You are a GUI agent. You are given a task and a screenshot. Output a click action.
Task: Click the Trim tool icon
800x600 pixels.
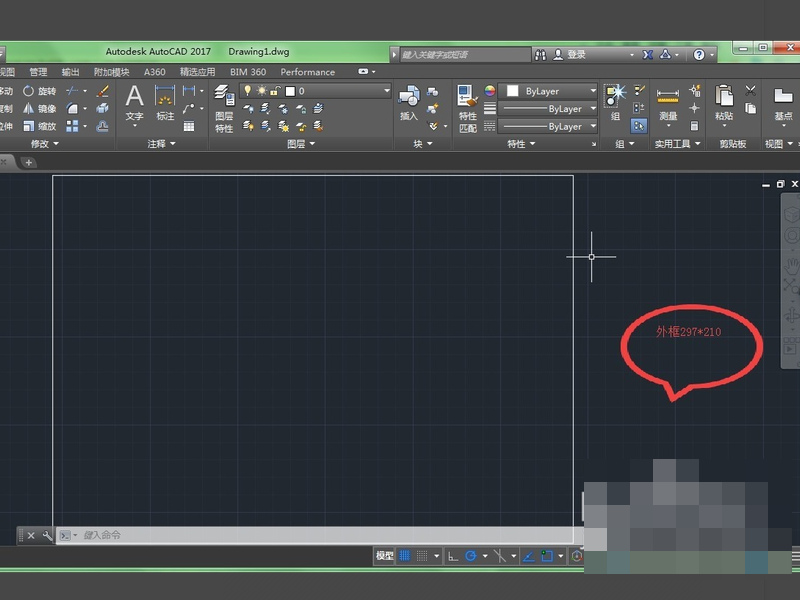click(x=72, y=91)
